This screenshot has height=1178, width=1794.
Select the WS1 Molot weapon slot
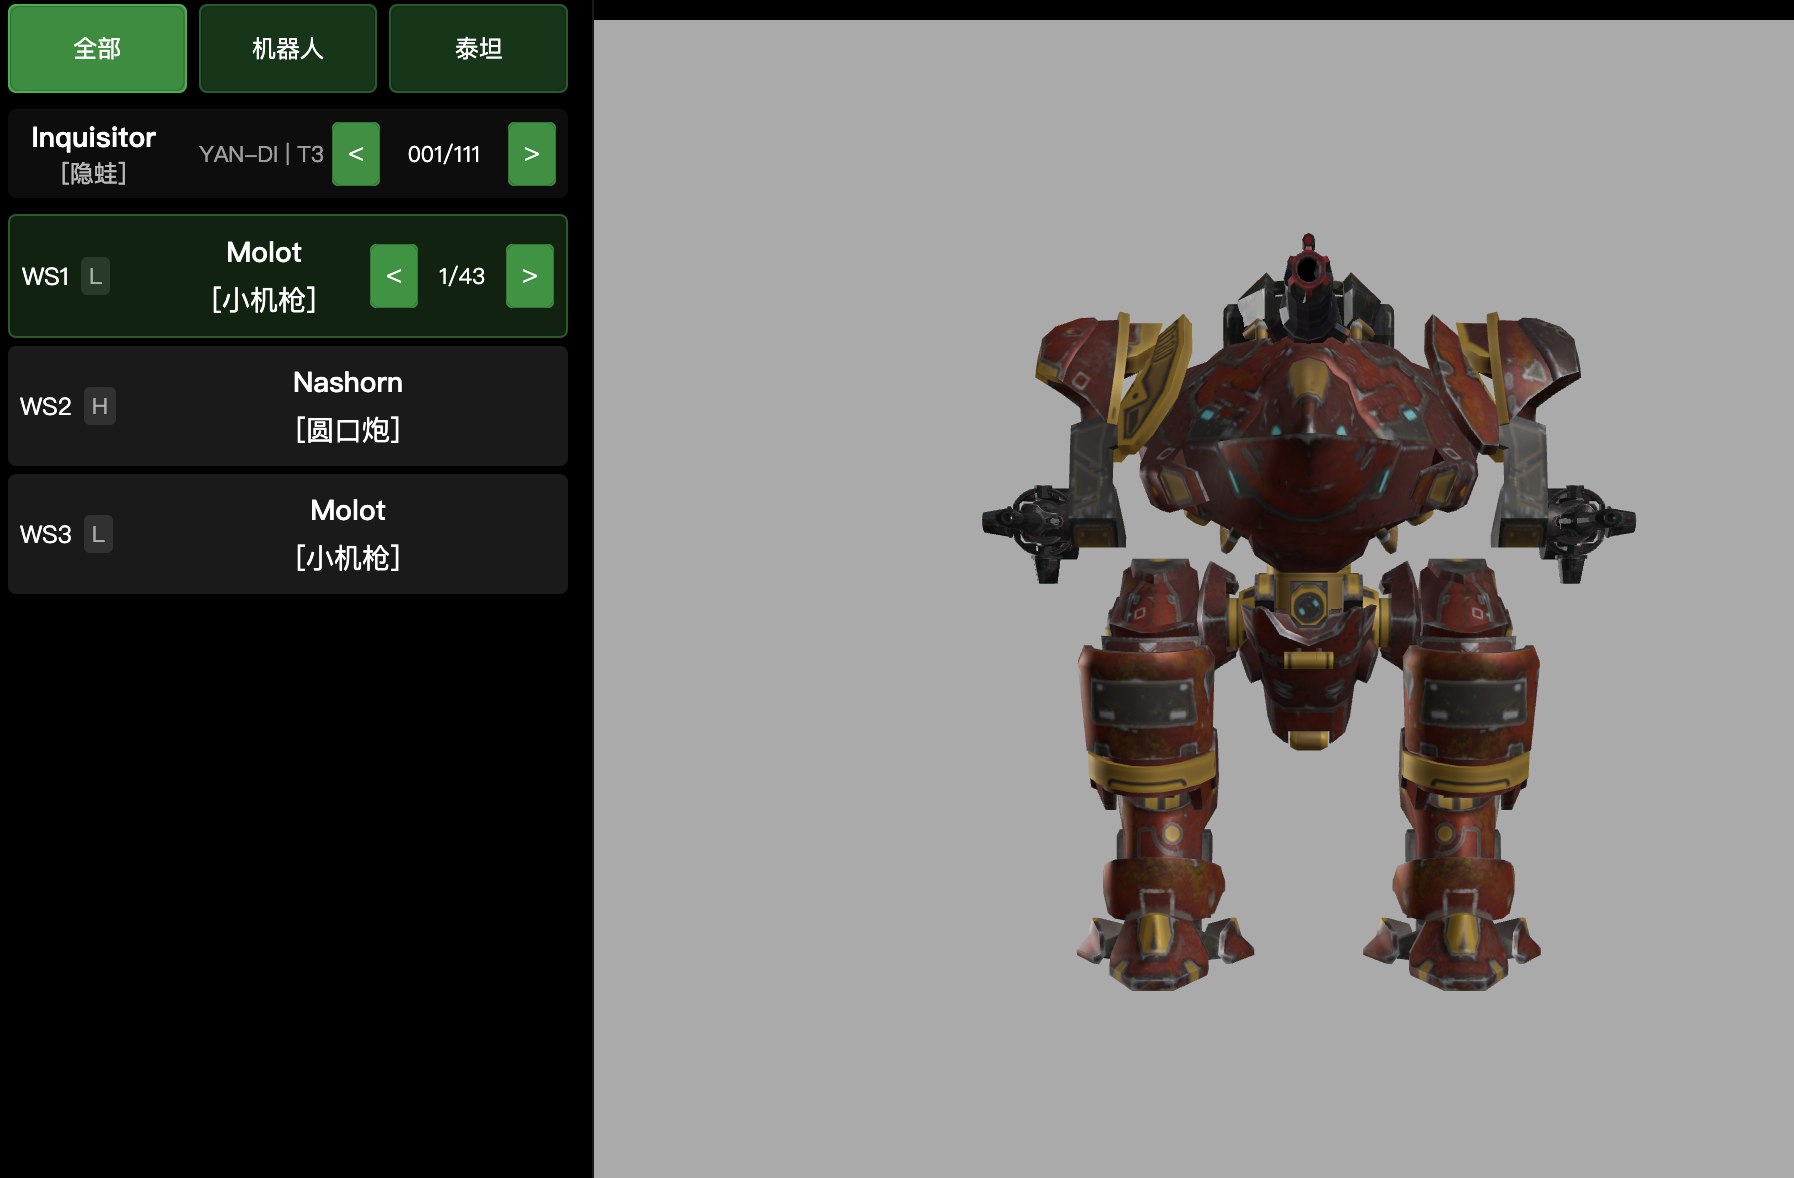coord(288,276)
